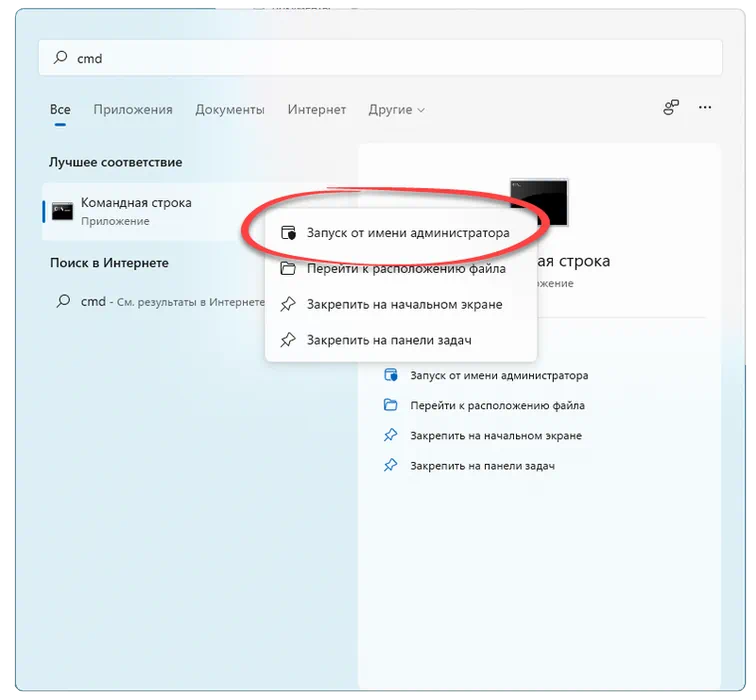Click large Command Prompt thumbnail in preview pane
Image resolution: width=756 pixels, height=700 pixels.
pos(539,202)
